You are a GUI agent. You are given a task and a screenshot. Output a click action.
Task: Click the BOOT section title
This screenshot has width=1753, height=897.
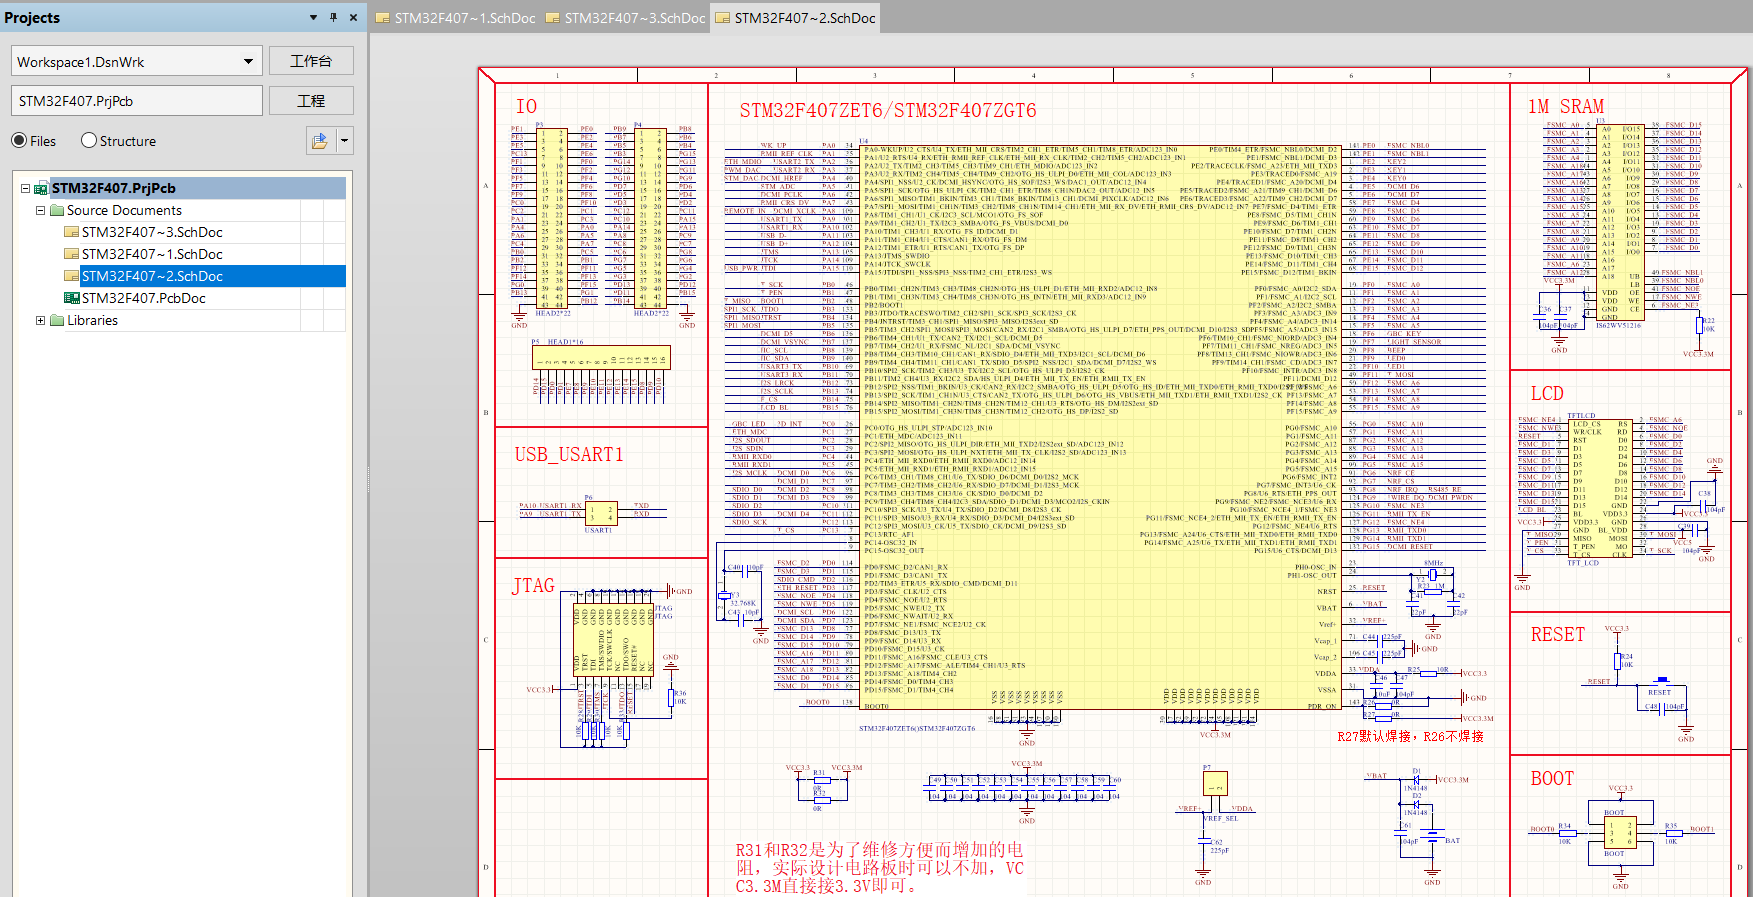click(x=1552, y=779)
